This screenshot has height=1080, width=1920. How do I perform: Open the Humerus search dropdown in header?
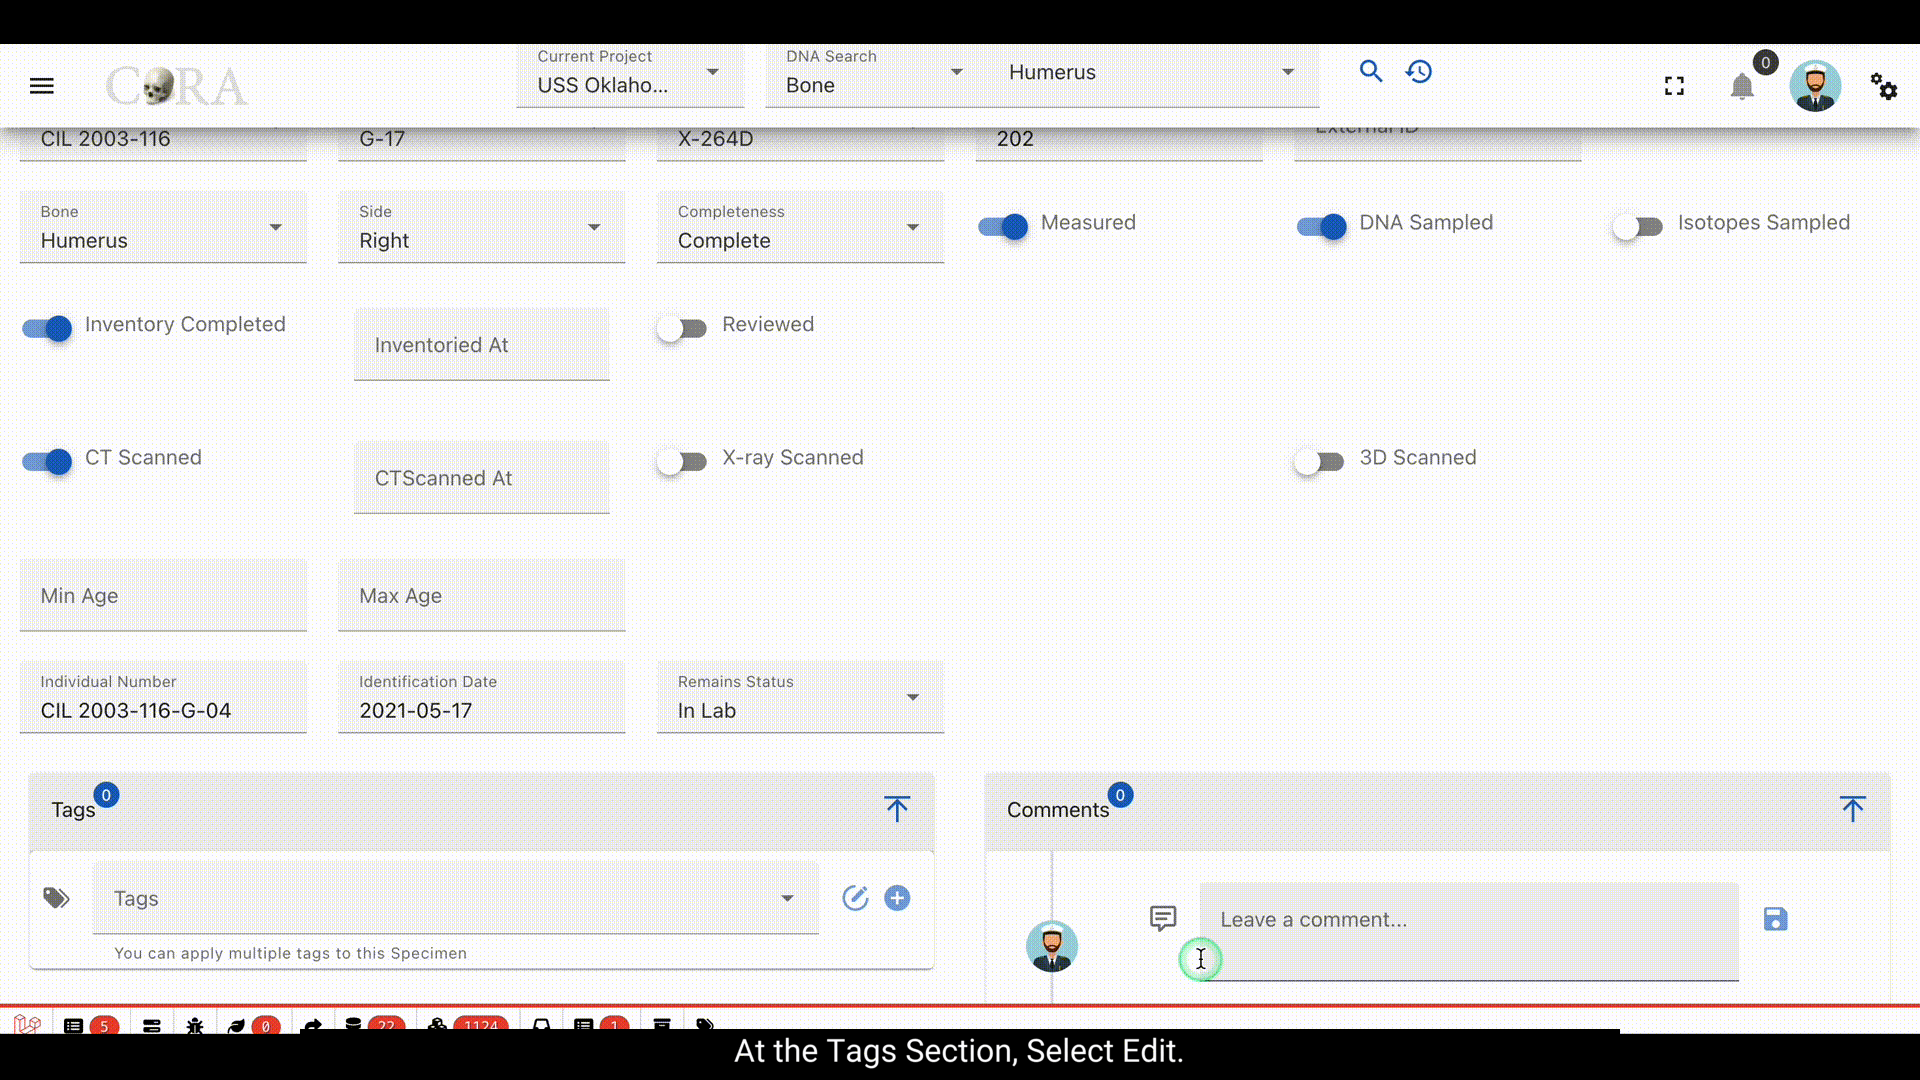1153,73
